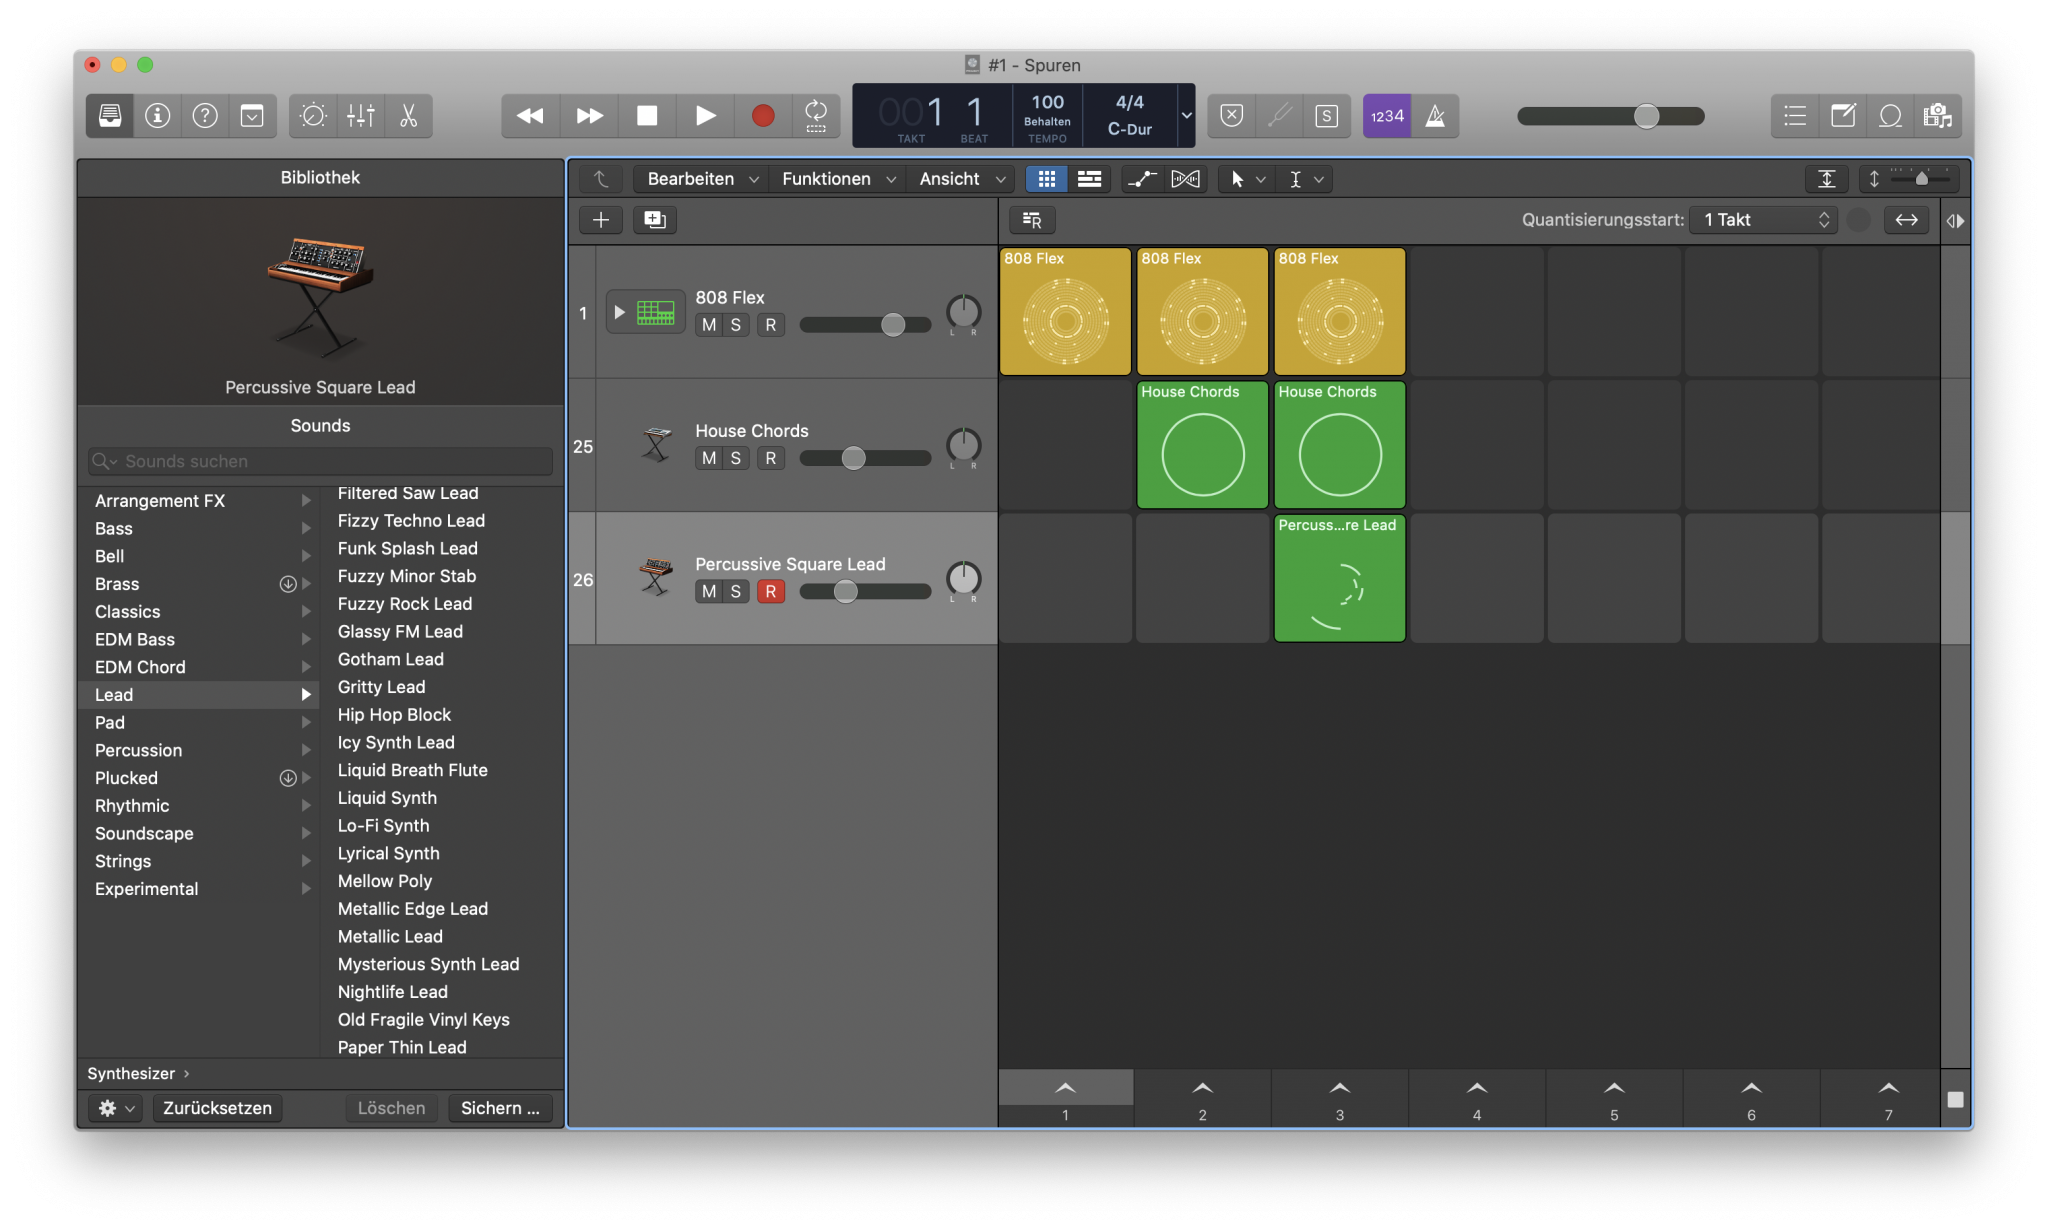Disable record-enable on Percussive Square Lead
Image resolution: width=2048 pixels, height=1229 pixels.
click(x=770, y=591)
